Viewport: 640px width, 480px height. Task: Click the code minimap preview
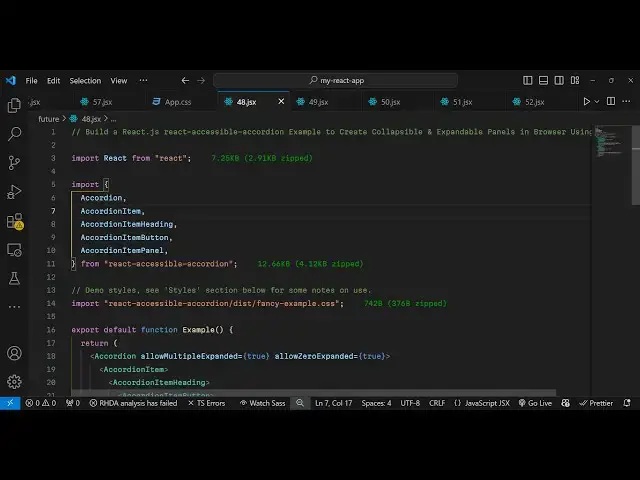(x=609, y=142)
